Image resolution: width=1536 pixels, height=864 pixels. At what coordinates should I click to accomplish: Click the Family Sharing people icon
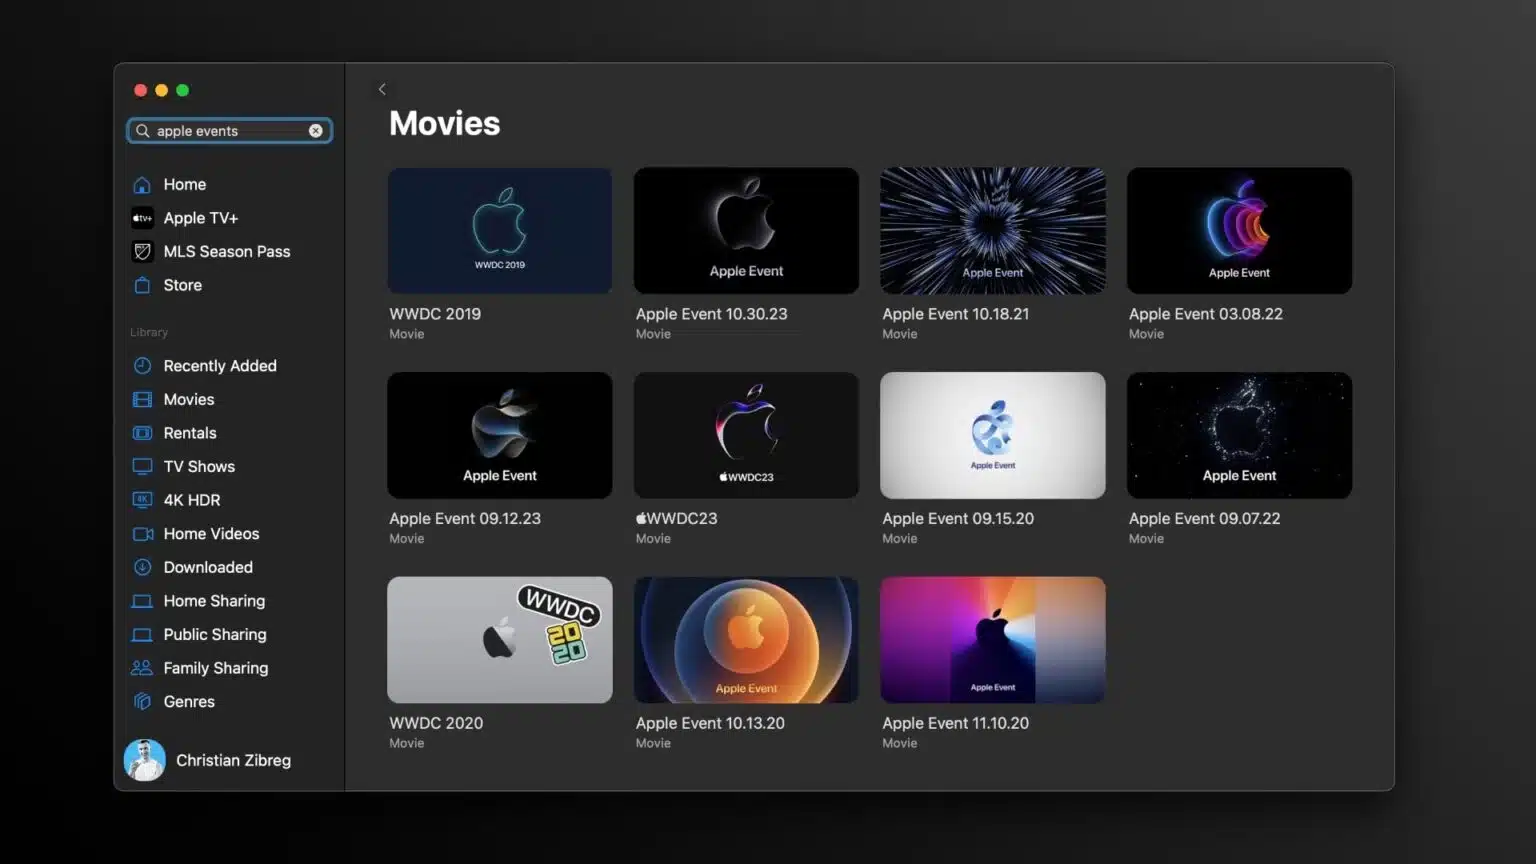[x=142, y=668]
